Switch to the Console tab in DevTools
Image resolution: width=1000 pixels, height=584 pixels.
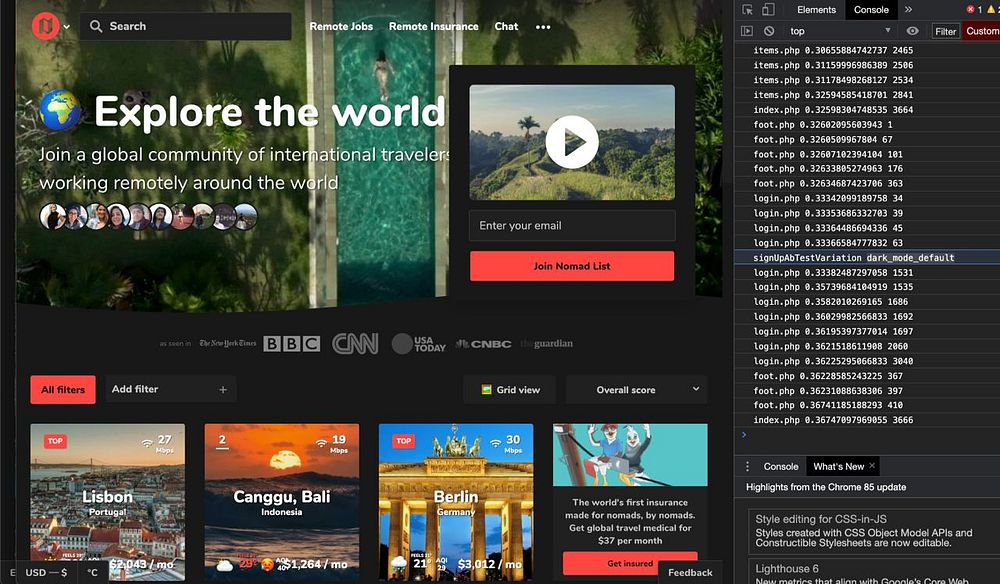pos(871,10)
